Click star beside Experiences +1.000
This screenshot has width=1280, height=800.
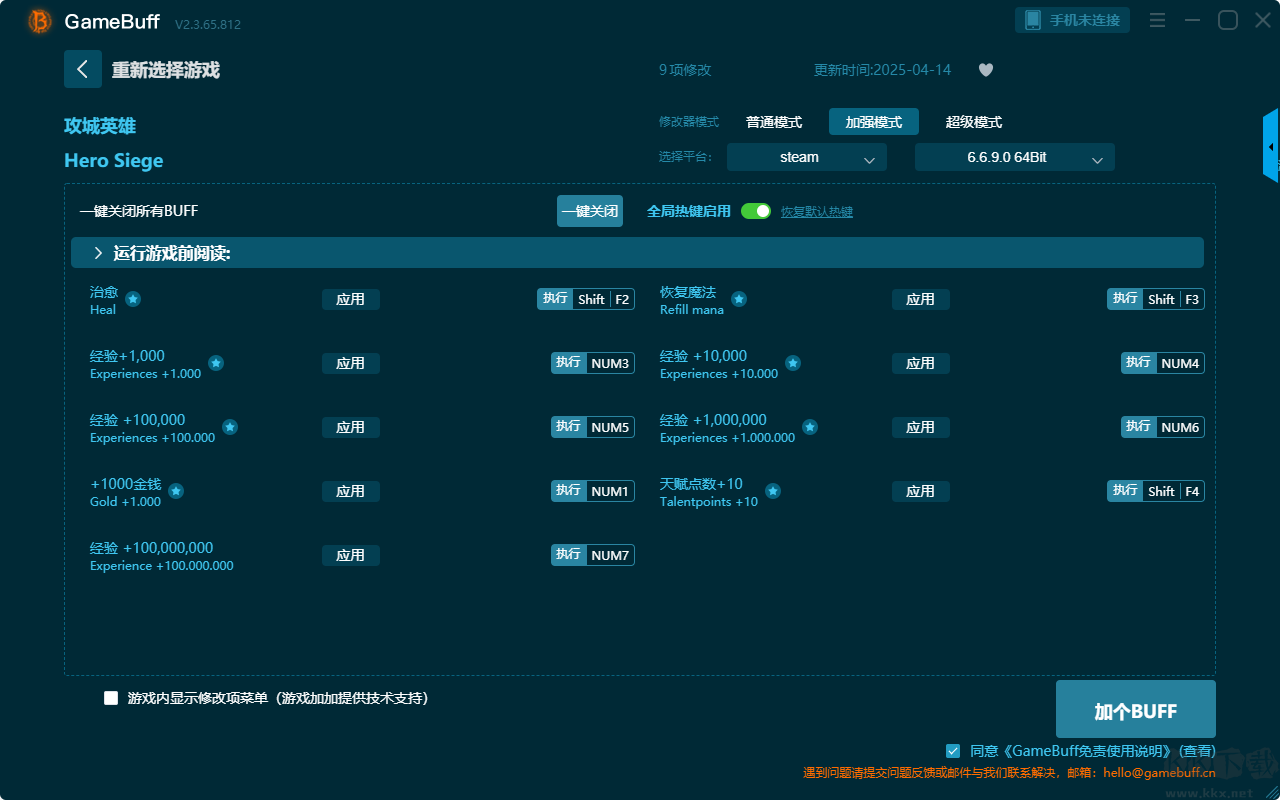click(x=216, y=363)
